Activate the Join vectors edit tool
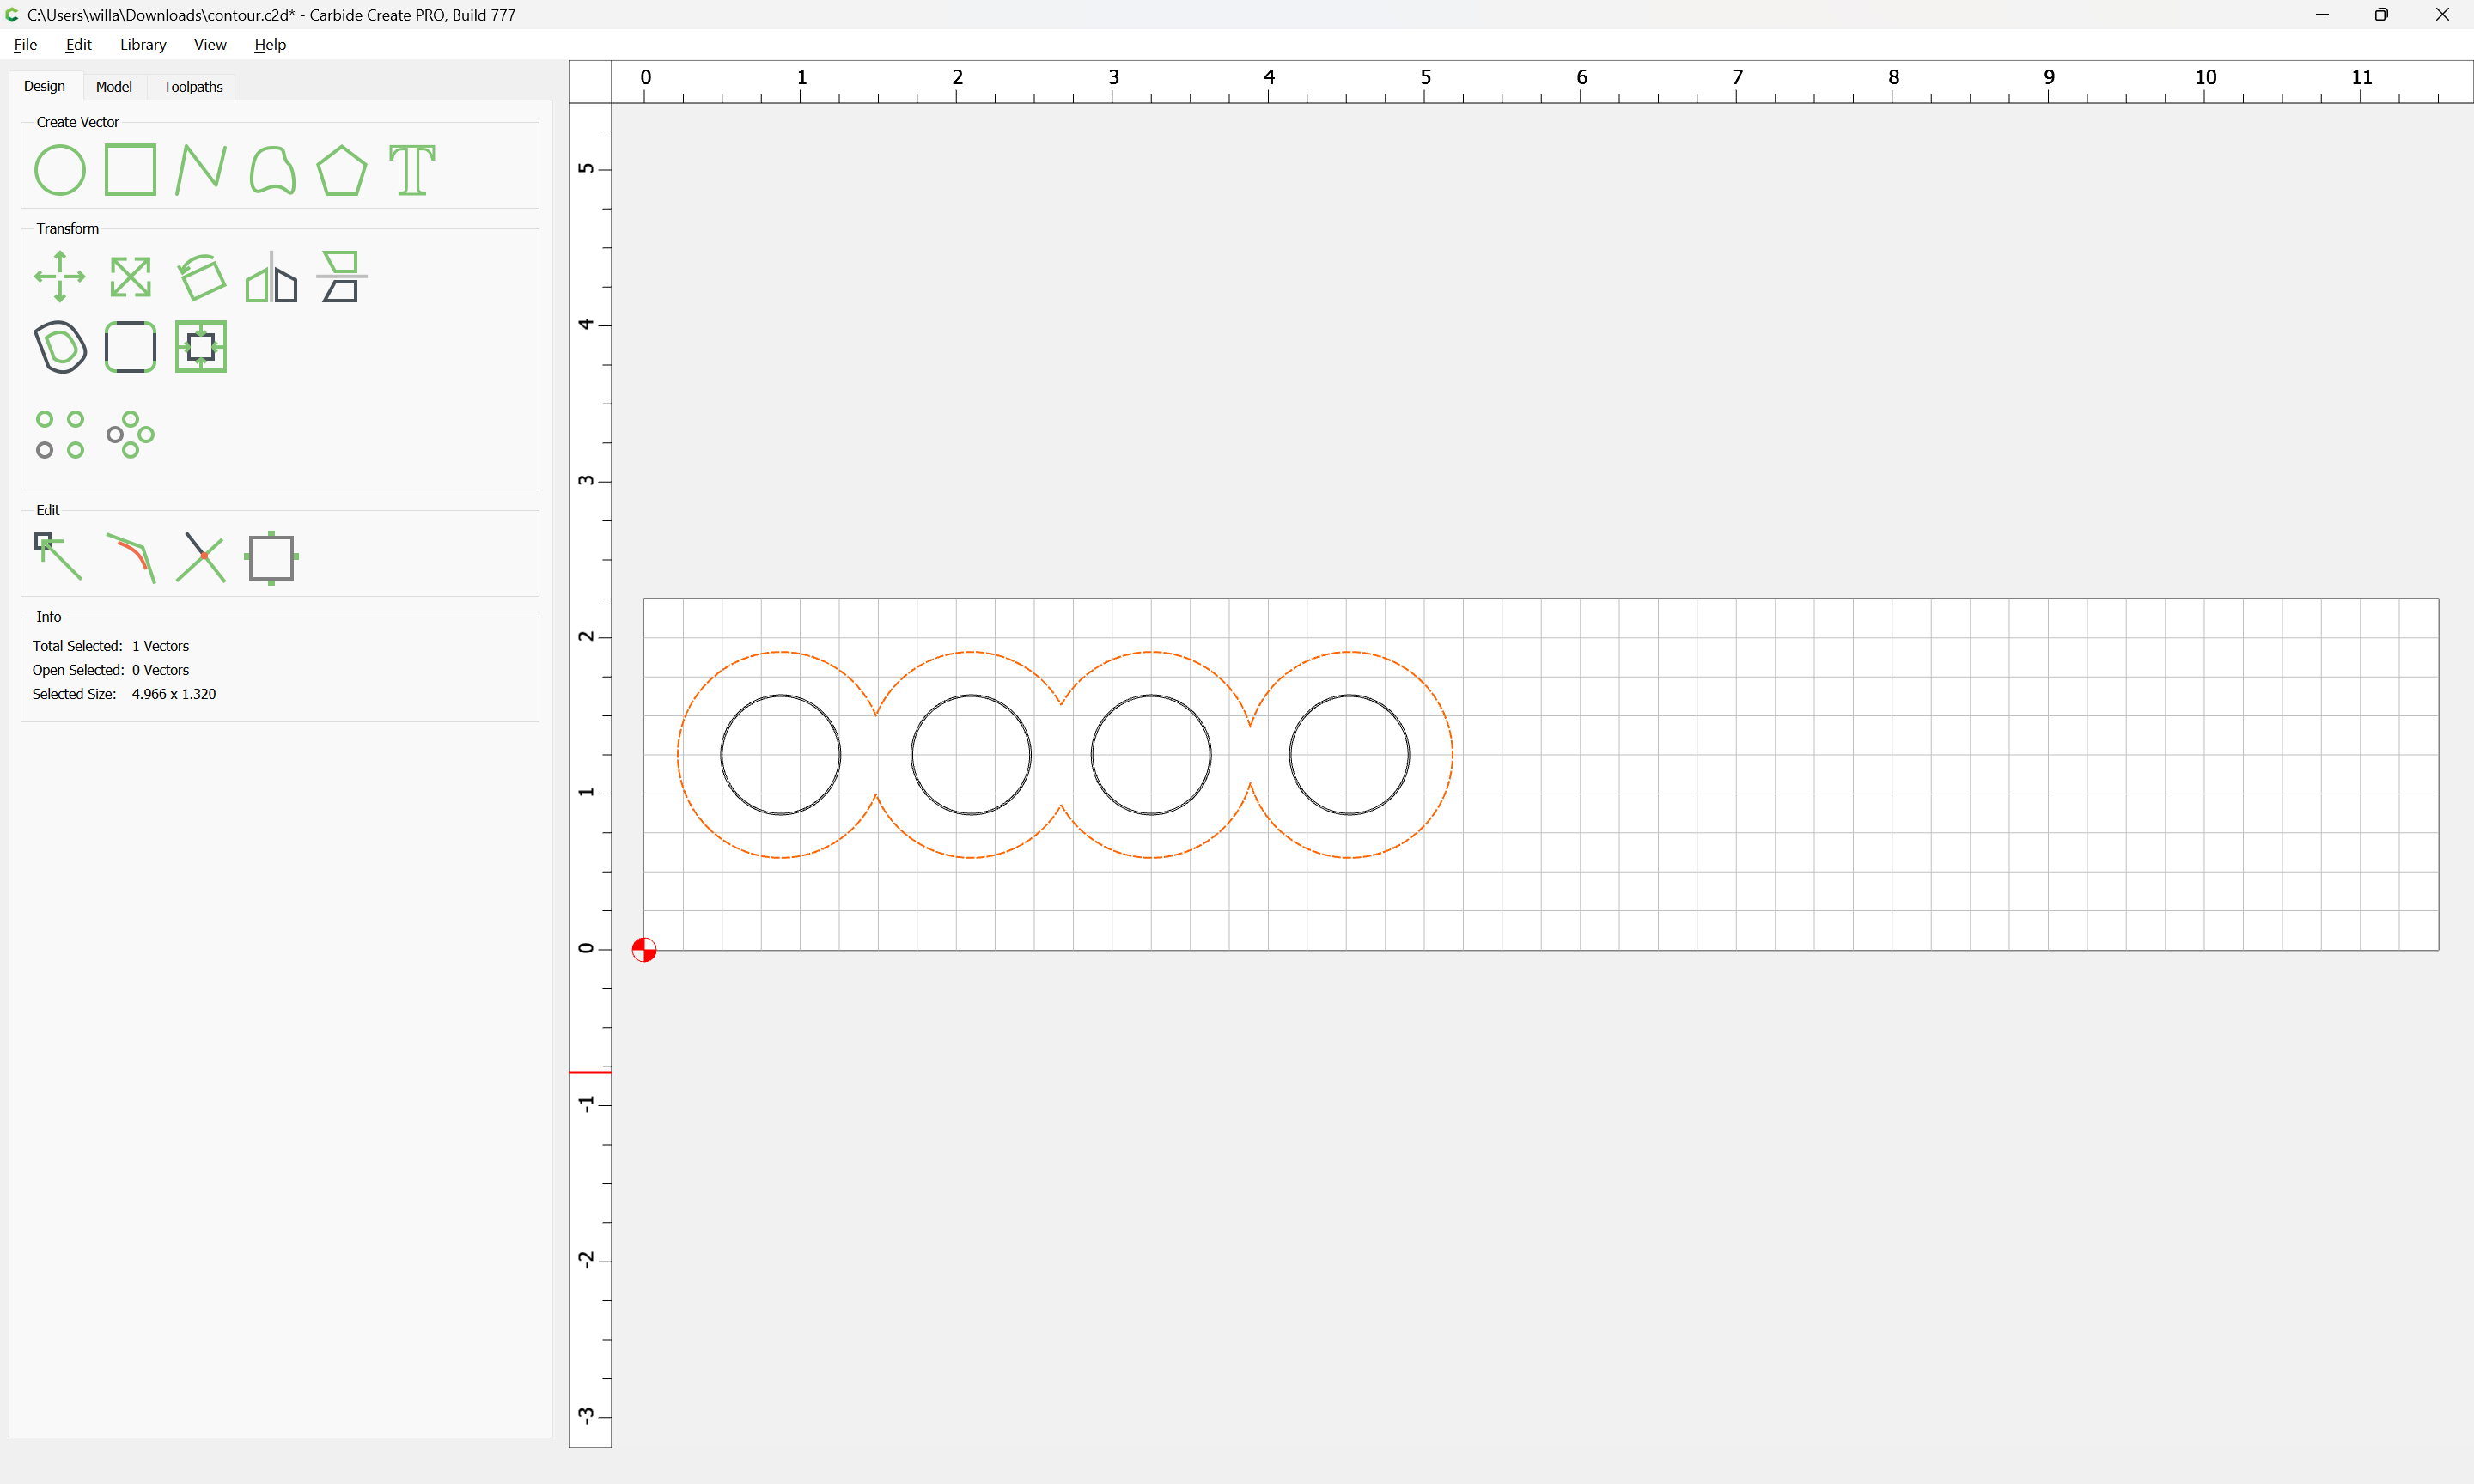This screenshot has width=2474, height=1484. (x=131, y=557)
